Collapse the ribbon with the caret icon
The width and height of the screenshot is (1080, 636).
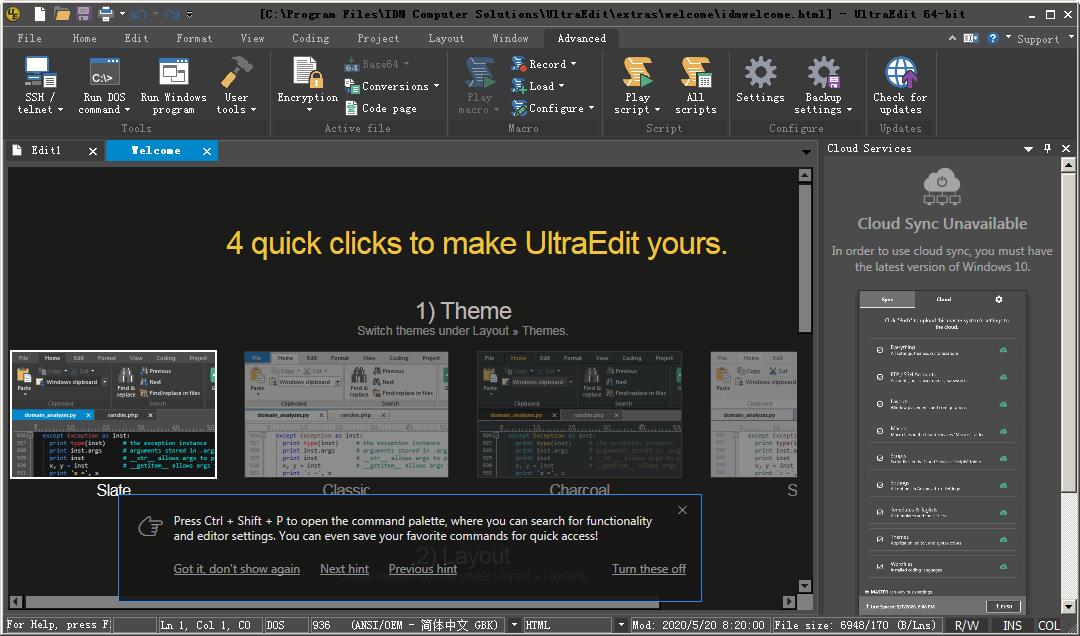(953, 39)
